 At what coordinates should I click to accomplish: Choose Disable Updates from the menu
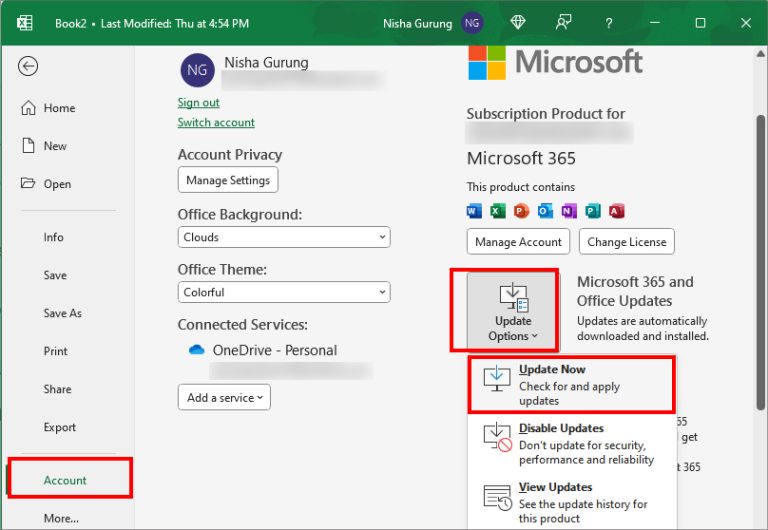pos(572,444)
